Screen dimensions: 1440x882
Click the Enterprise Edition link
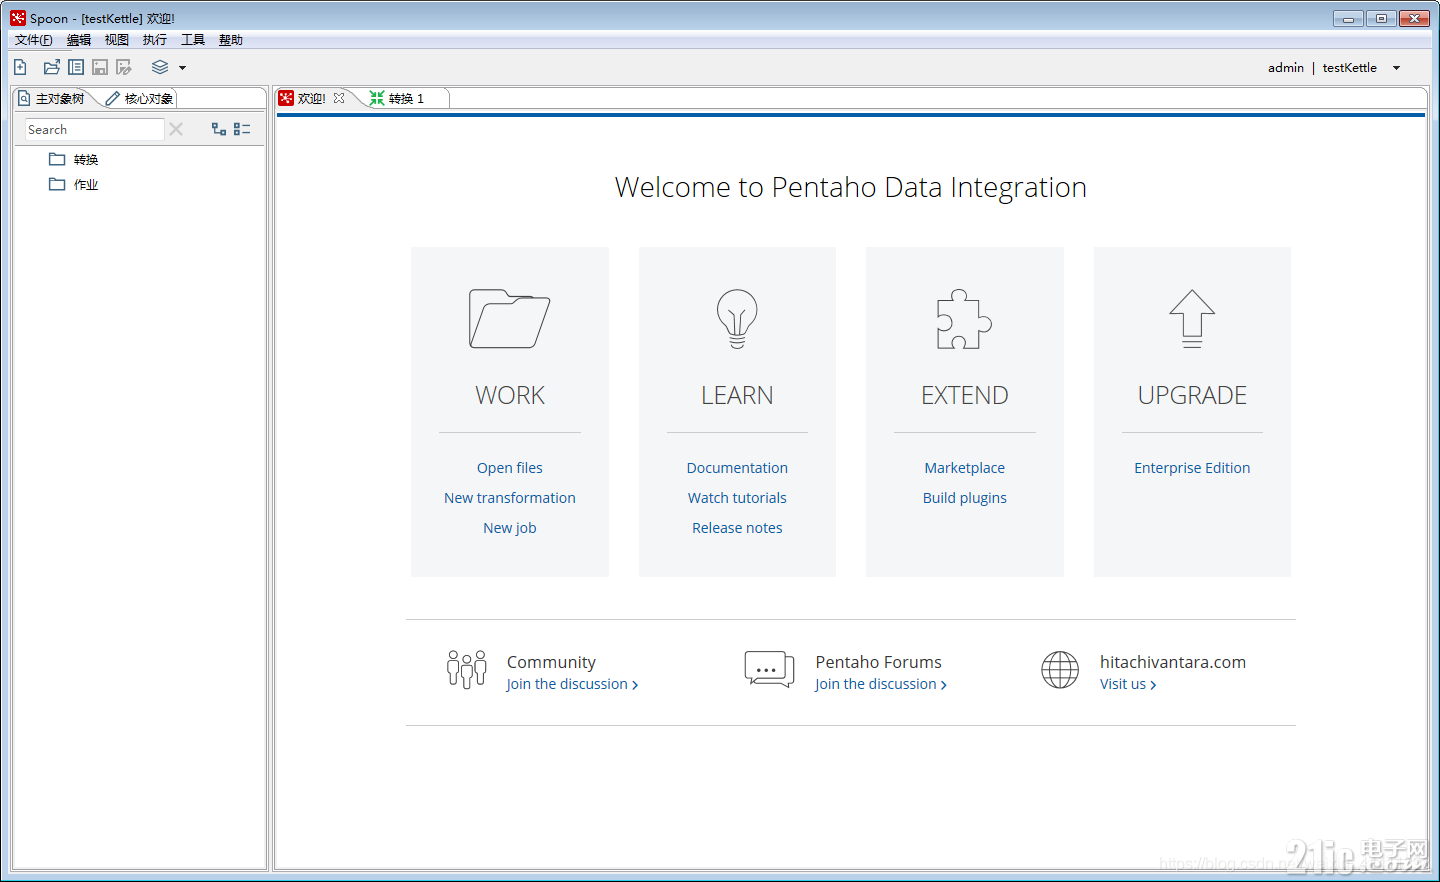(x=1192, y=468)
